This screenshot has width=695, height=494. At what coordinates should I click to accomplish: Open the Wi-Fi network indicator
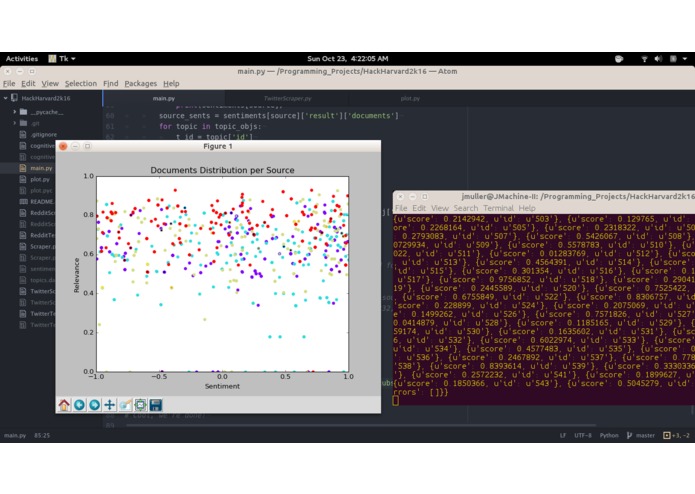pyautogui.click(x=644, y=58)
